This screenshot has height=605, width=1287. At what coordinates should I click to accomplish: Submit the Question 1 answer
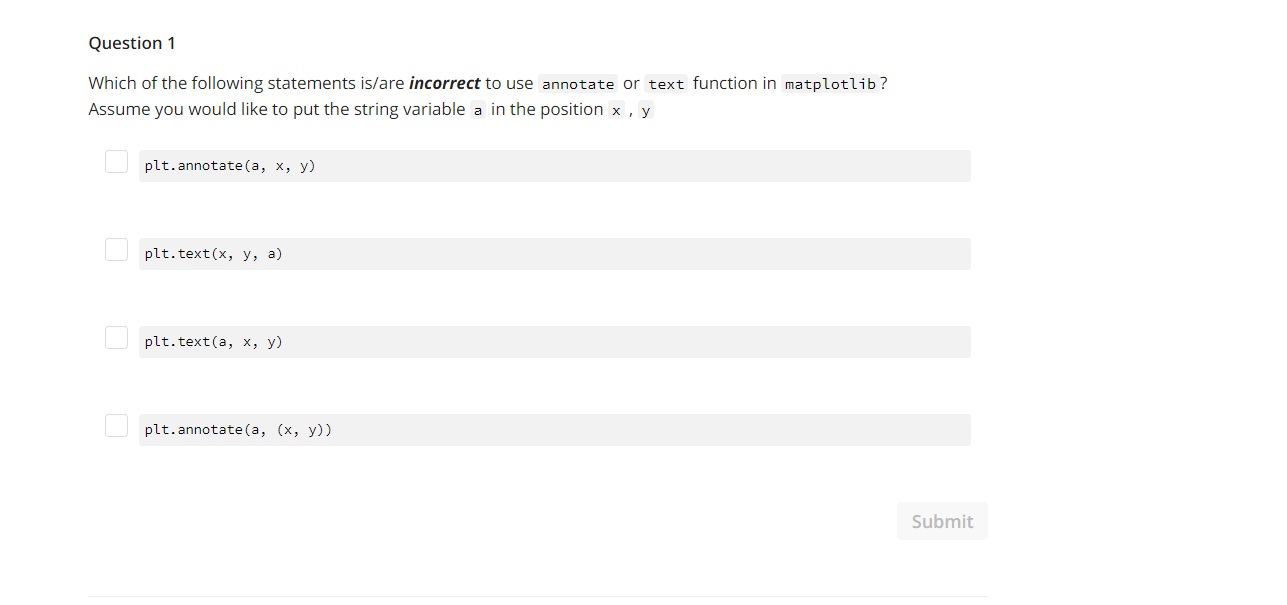(x=942, y=521)
